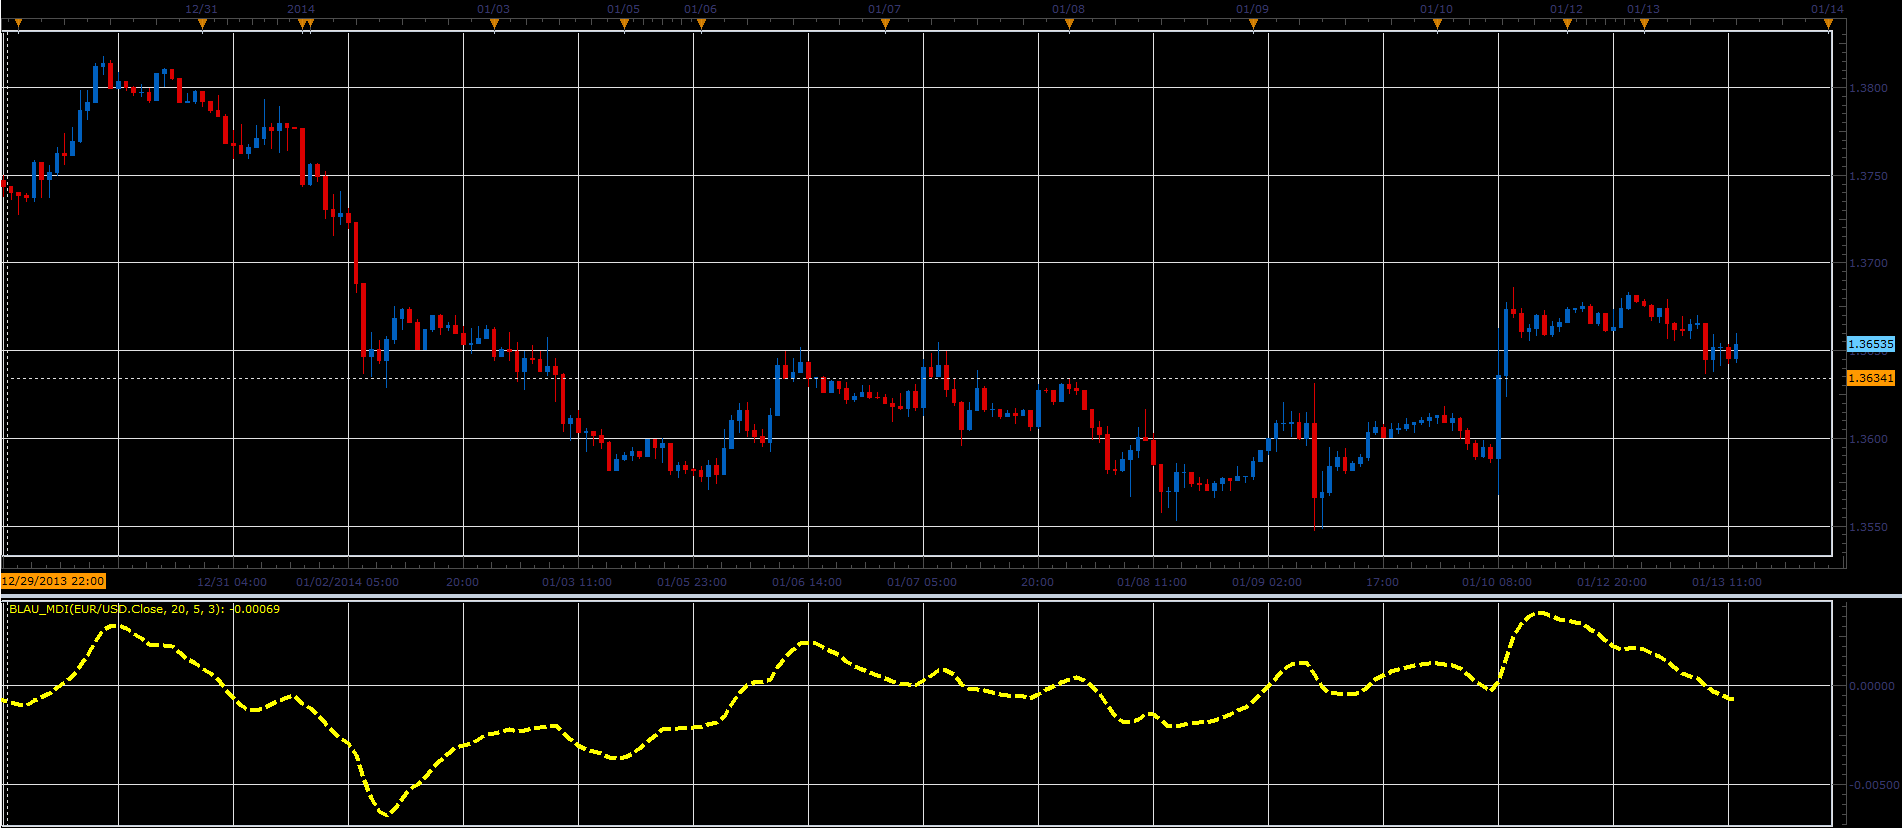The height and width of the screenshot is (828, 1902).
Task: Select the orange 12/29/2013 22:00 date box
Action: [x=53, y=581]
